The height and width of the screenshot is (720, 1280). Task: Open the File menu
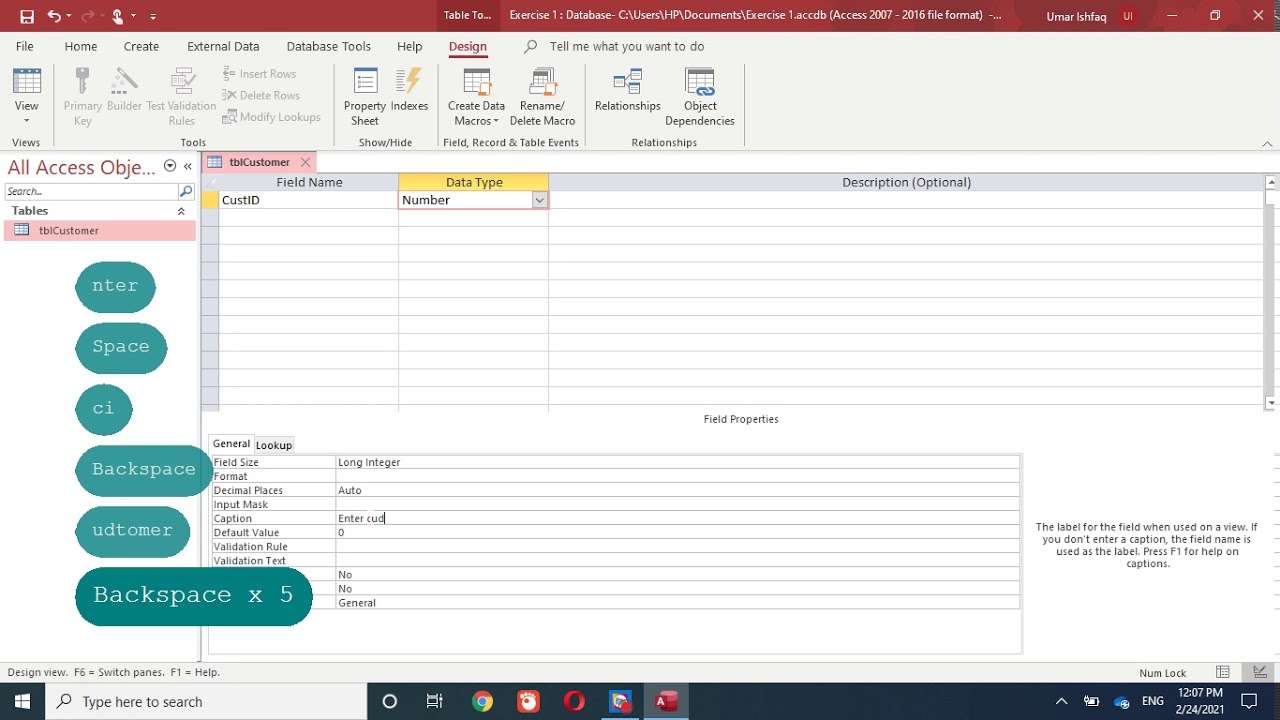(25, 46)
